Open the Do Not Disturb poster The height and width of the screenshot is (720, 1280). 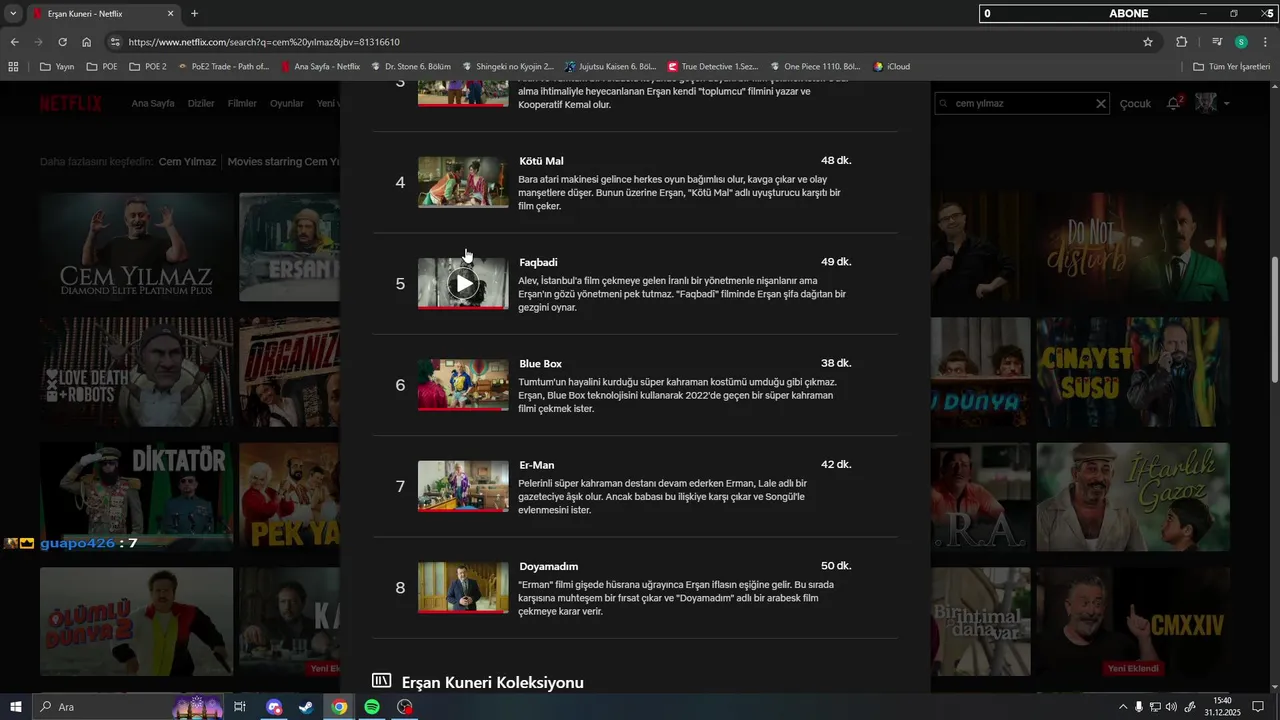pyautogui.click(x=1133, y=247)
